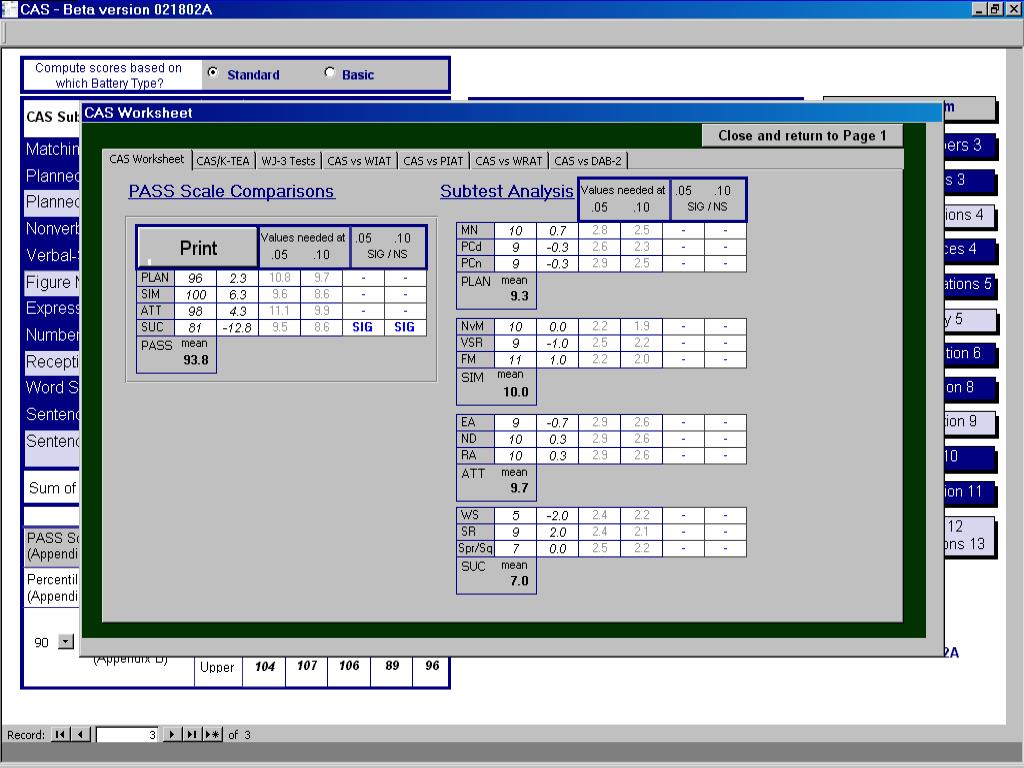Click Upper confidence value 89

392,665
